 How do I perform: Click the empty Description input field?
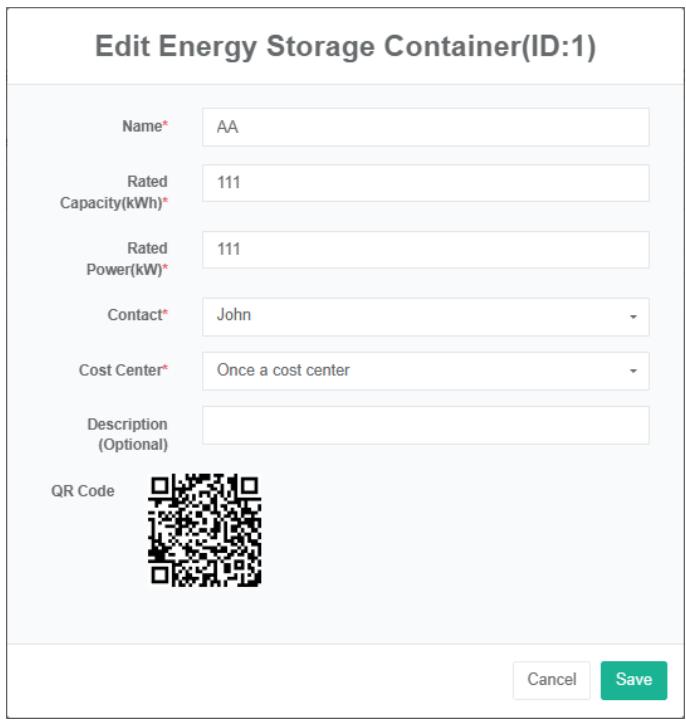(x=425, y=425)
